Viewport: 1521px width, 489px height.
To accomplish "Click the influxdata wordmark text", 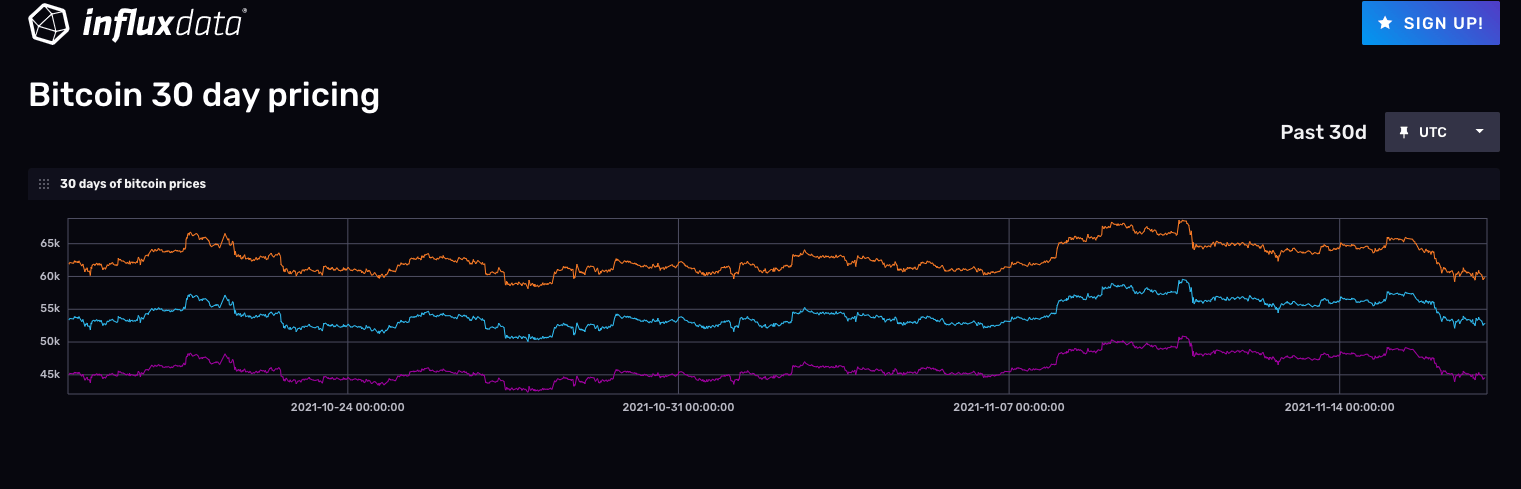I will [x=164, y=23].
